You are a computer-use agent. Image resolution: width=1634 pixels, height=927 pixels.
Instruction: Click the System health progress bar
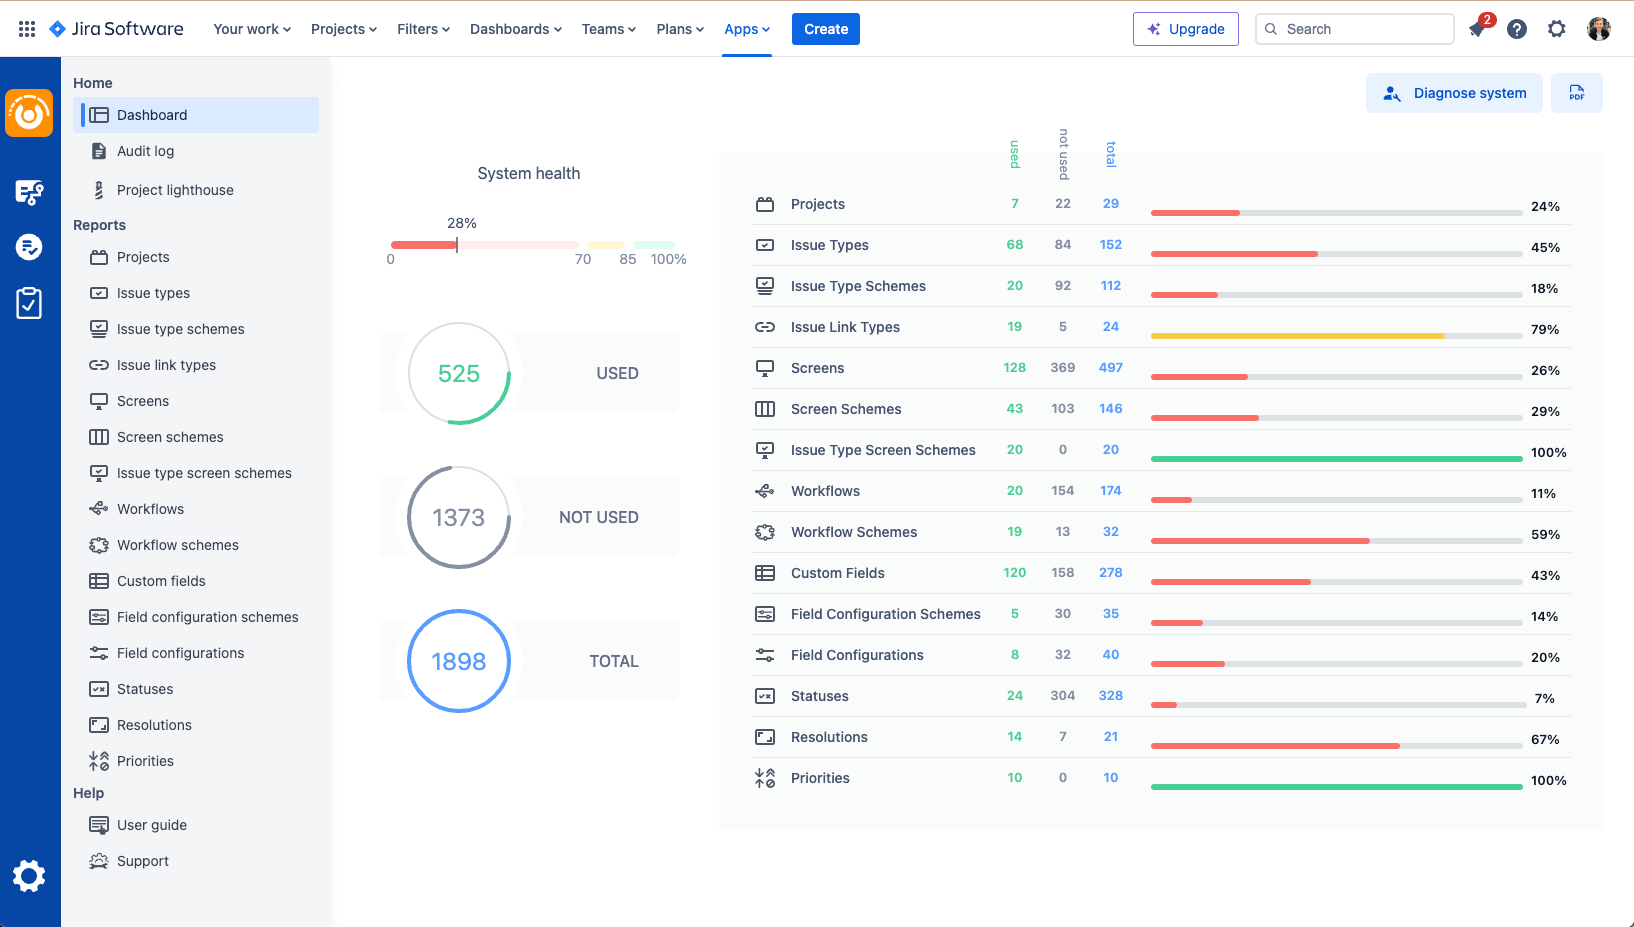[x=532, y=245]
